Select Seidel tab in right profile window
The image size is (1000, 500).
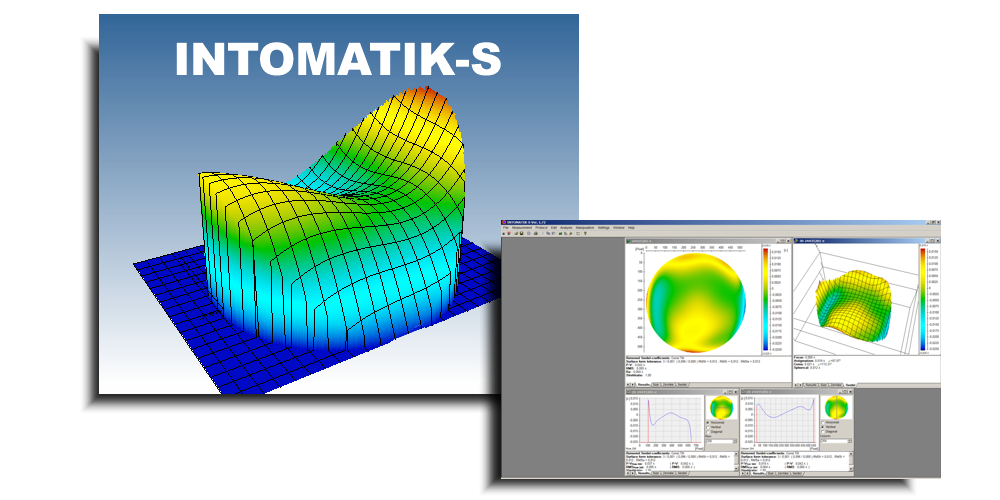tap(797, 473)
